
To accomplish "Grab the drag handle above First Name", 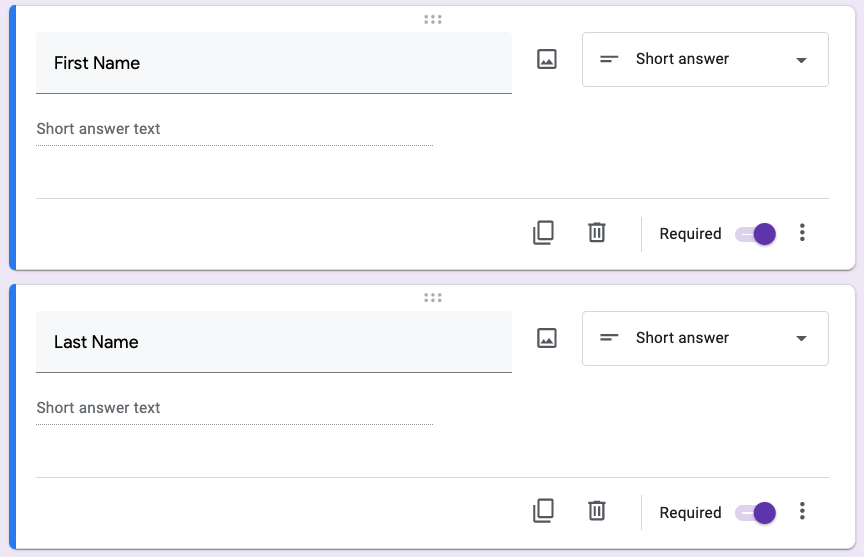I will (x=433, y=19).
